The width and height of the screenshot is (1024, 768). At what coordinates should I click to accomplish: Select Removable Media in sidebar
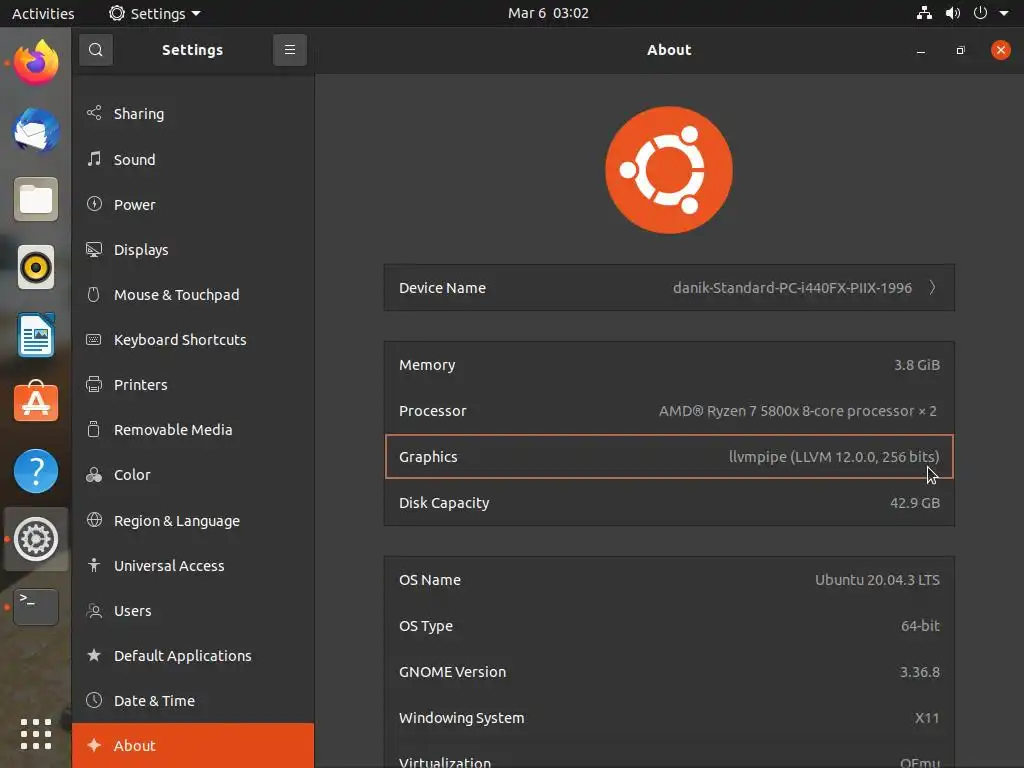pos(193,430)
